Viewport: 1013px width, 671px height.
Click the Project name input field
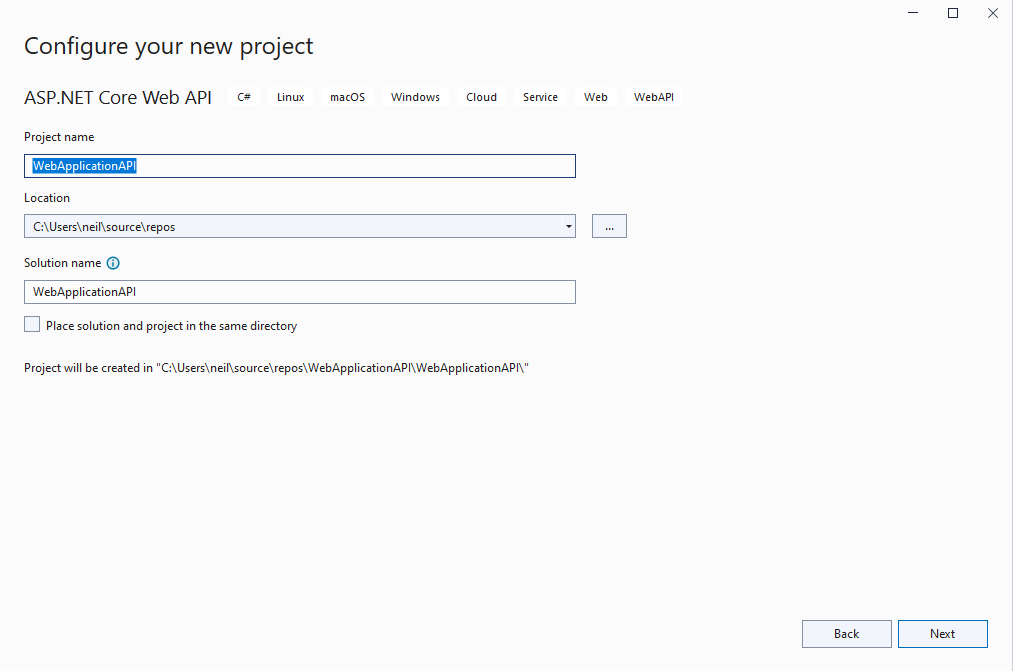[300, 166]
